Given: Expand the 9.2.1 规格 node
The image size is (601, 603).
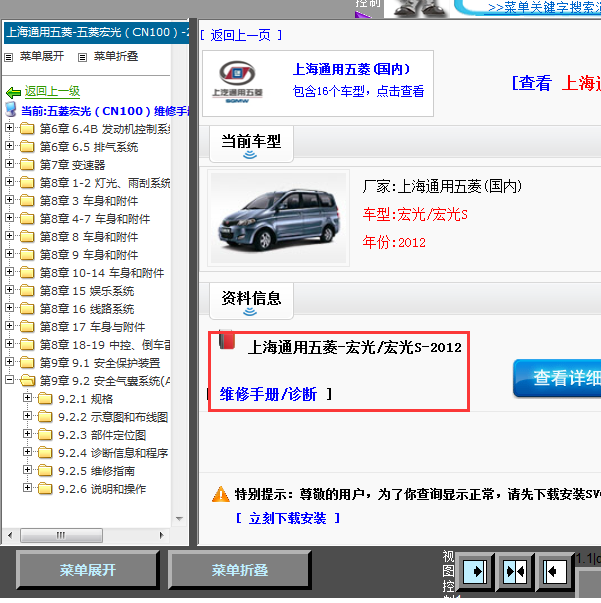Looking at the screenshot, I should pyautogui.click(x=27, y=398).
